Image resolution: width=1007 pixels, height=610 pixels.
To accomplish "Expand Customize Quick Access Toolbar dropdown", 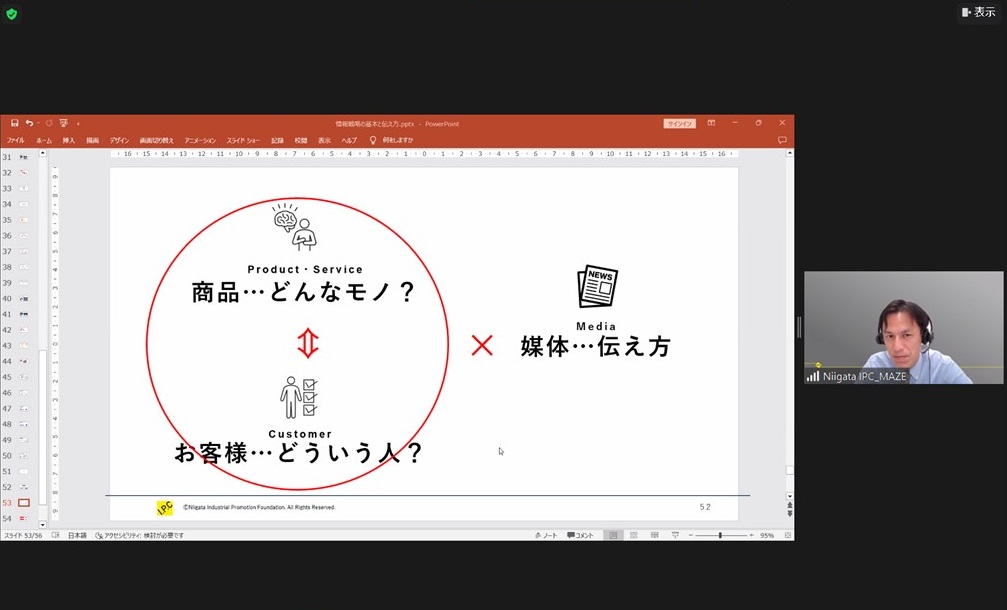I will (78, 123).
